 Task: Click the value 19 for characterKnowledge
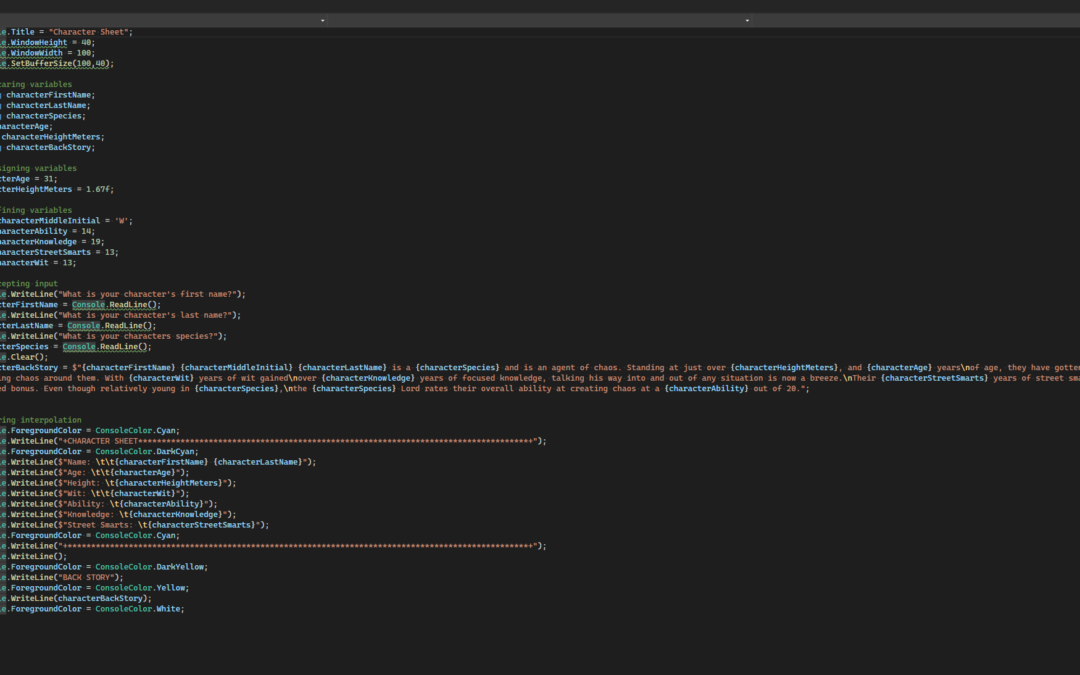click(x=96, y=242)
